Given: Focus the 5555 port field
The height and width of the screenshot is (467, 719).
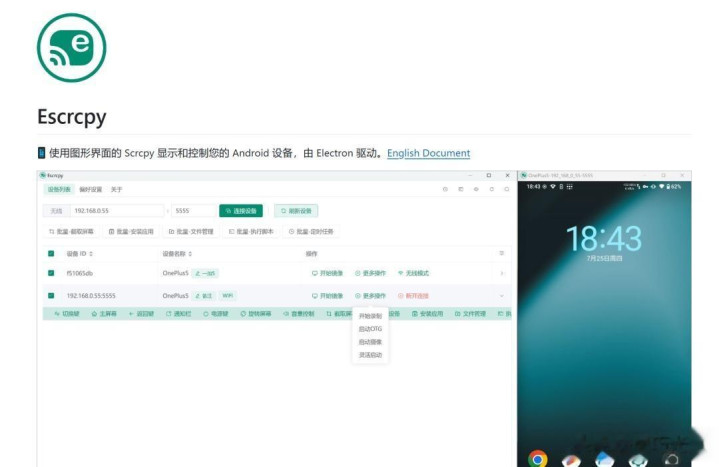Looking at the screenshot, I should (193, 211).
